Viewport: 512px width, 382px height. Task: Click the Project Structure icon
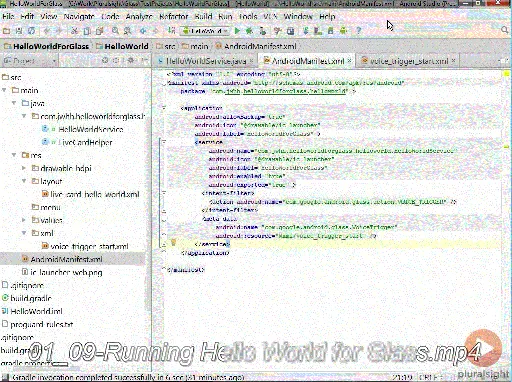[291, 31]
